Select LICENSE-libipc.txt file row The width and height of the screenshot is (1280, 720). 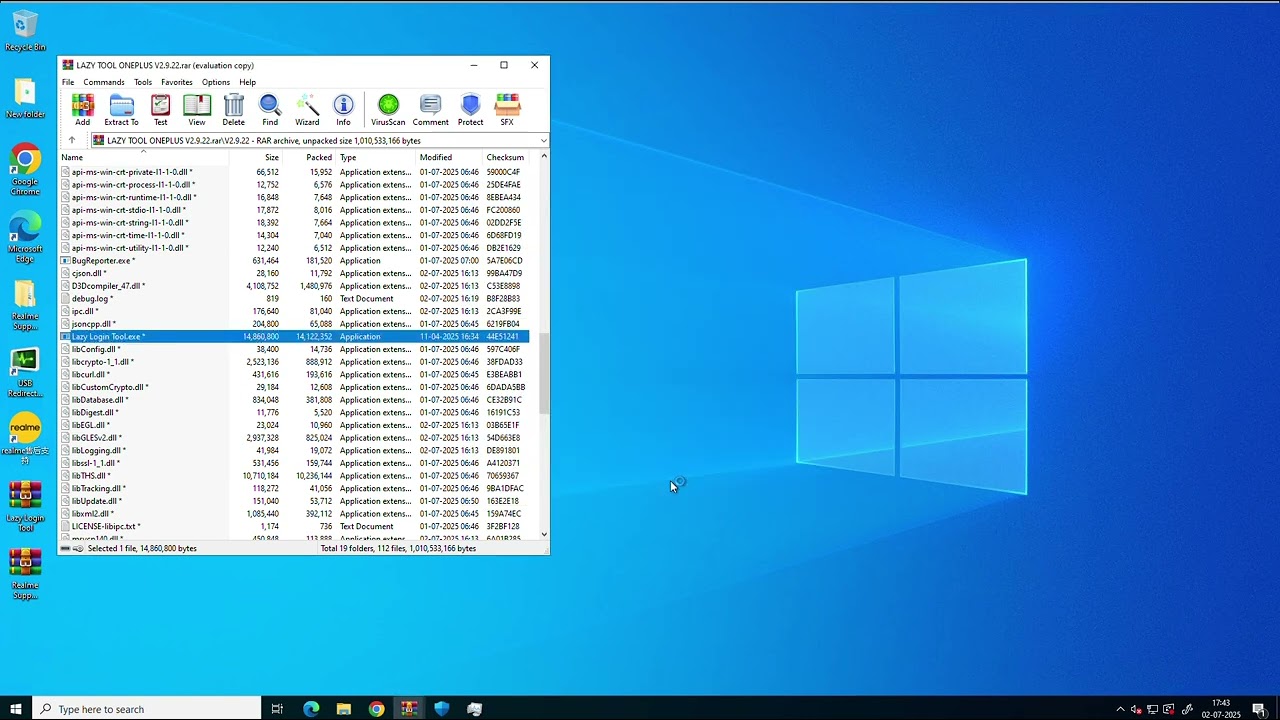coord(294,526)
